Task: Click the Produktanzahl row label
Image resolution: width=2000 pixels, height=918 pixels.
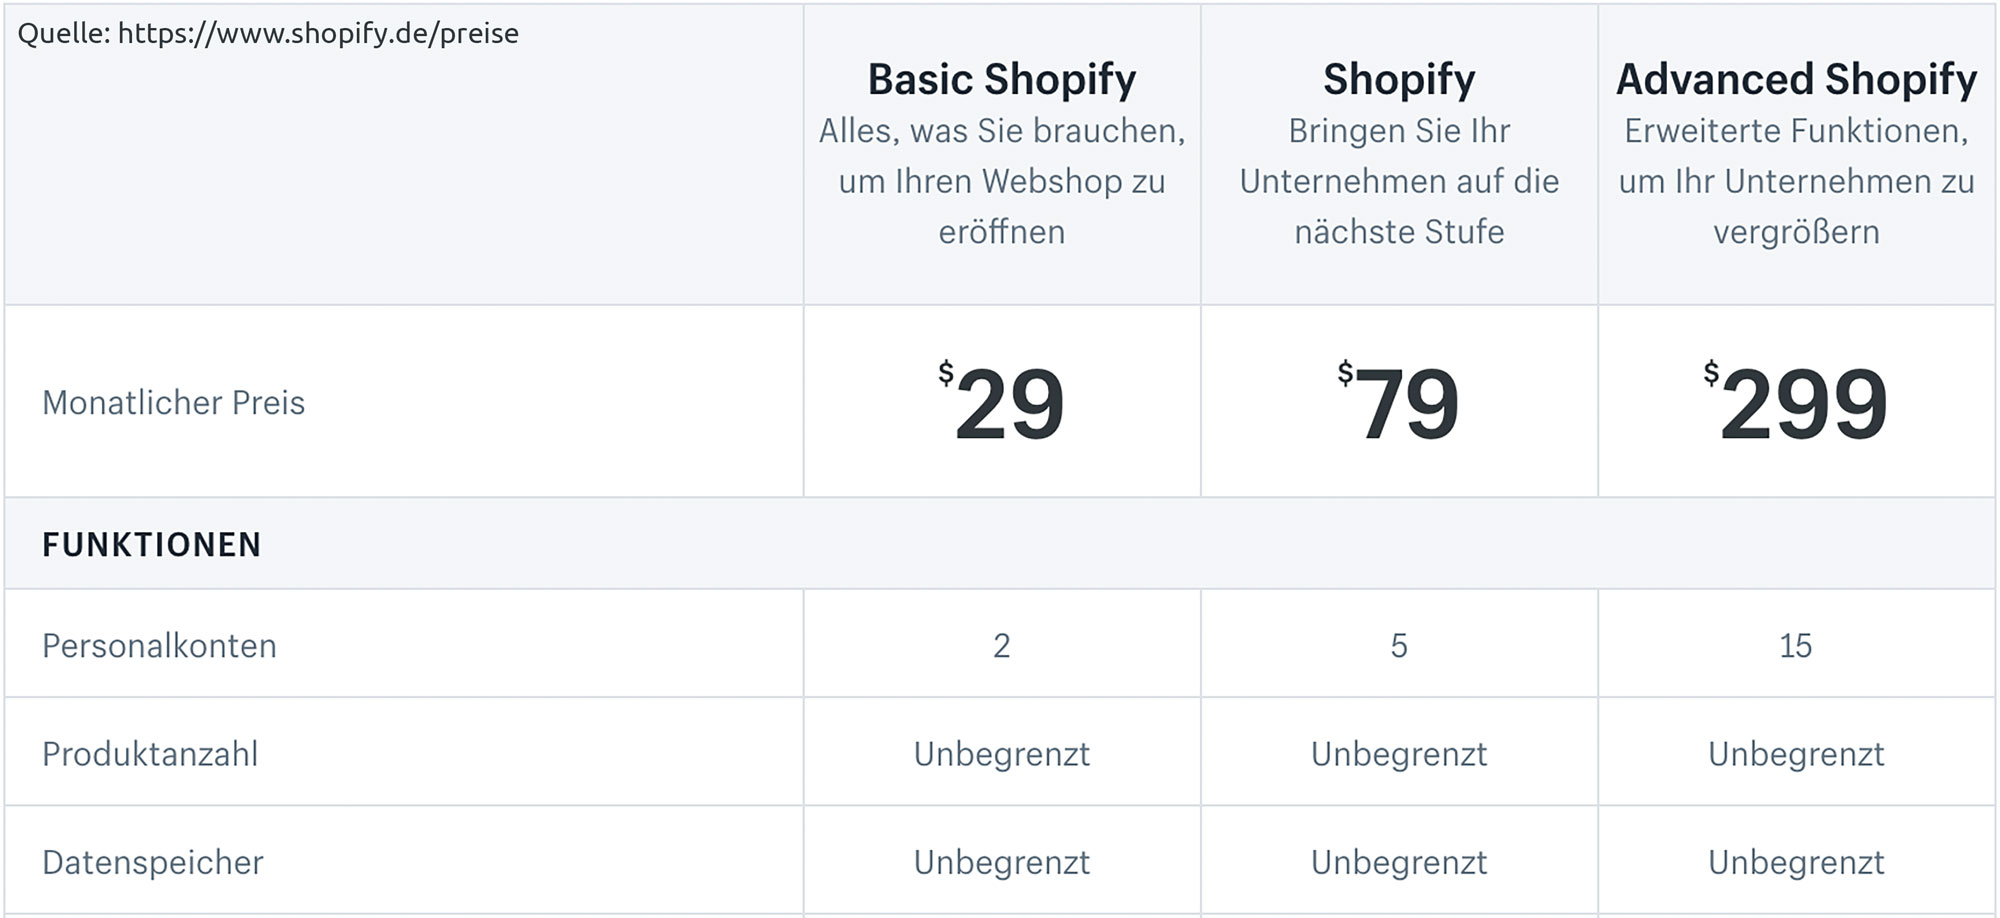Action: pyautogui.click(x=150, y=754)
